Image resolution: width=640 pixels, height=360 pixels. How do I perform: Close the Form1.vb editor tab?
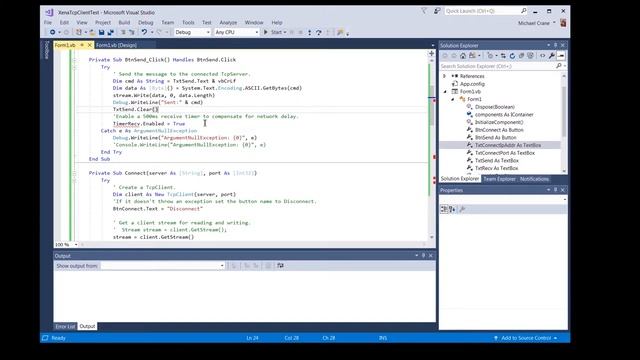90,45
